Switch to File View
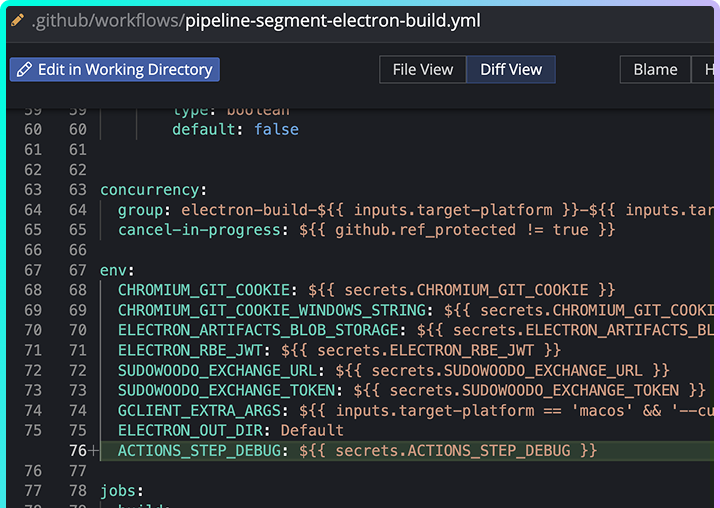Image resolution: width=720 pixels, height=508 pixels. point(422,70)
